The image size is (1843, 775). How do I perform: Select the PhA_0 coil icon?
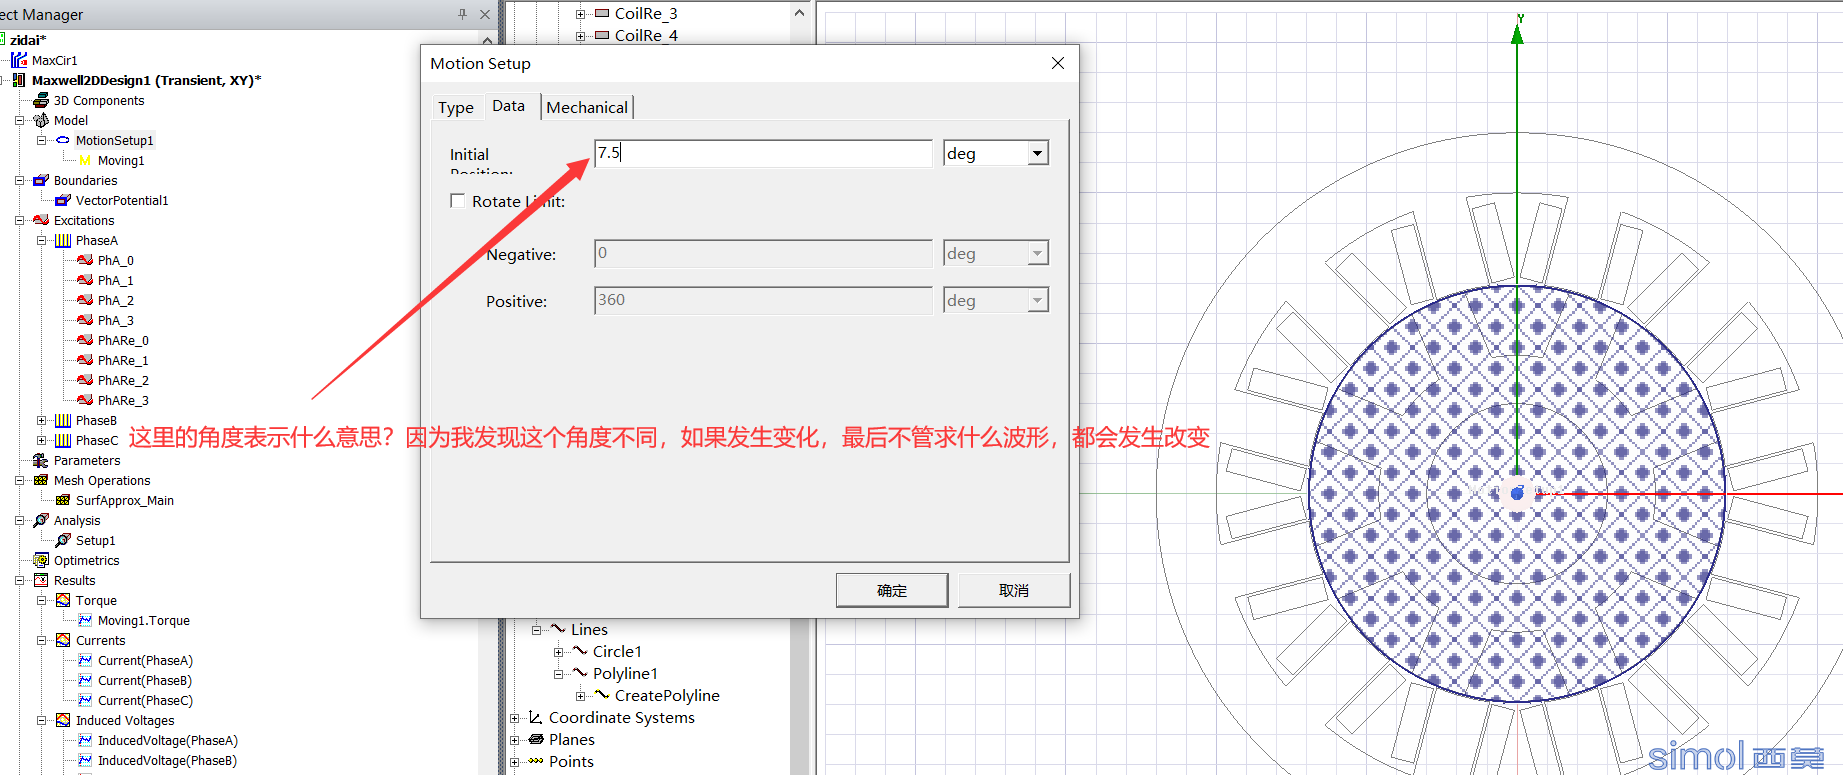click(85, 260)
